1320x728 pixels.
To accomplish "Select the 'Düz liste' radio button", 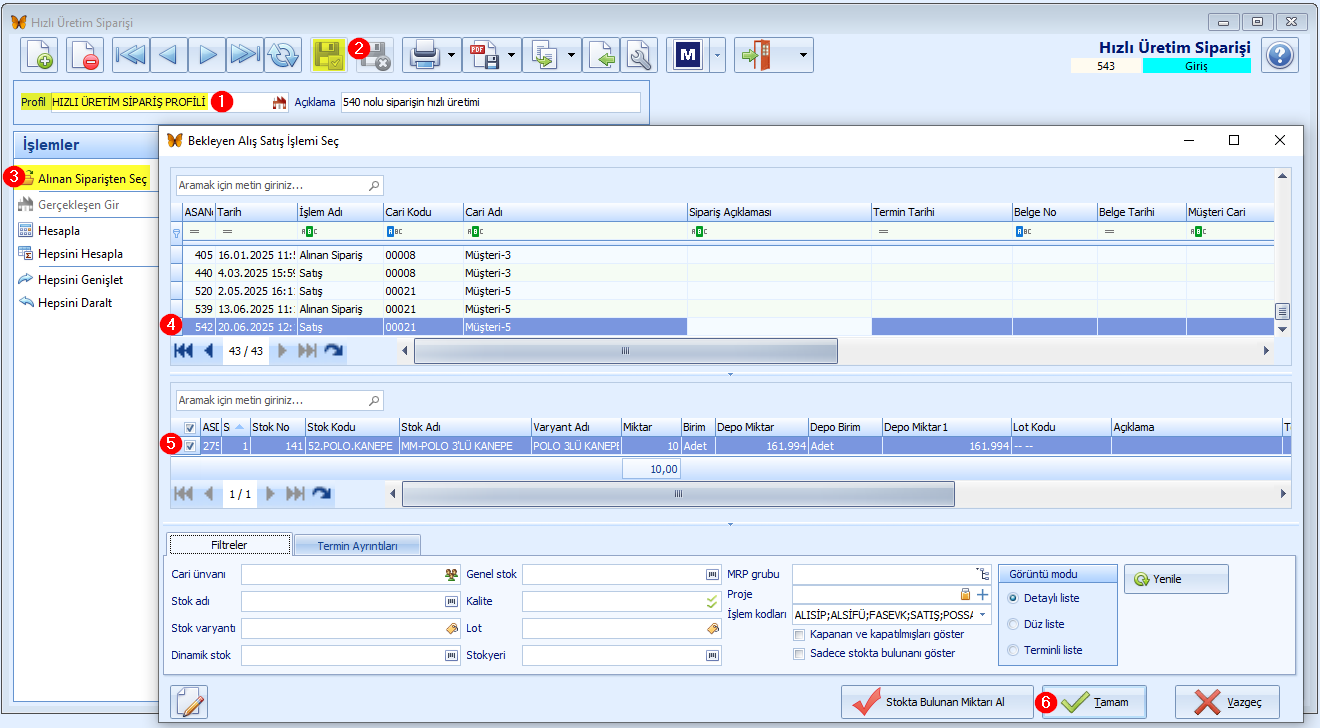I will coord(1013,624).
